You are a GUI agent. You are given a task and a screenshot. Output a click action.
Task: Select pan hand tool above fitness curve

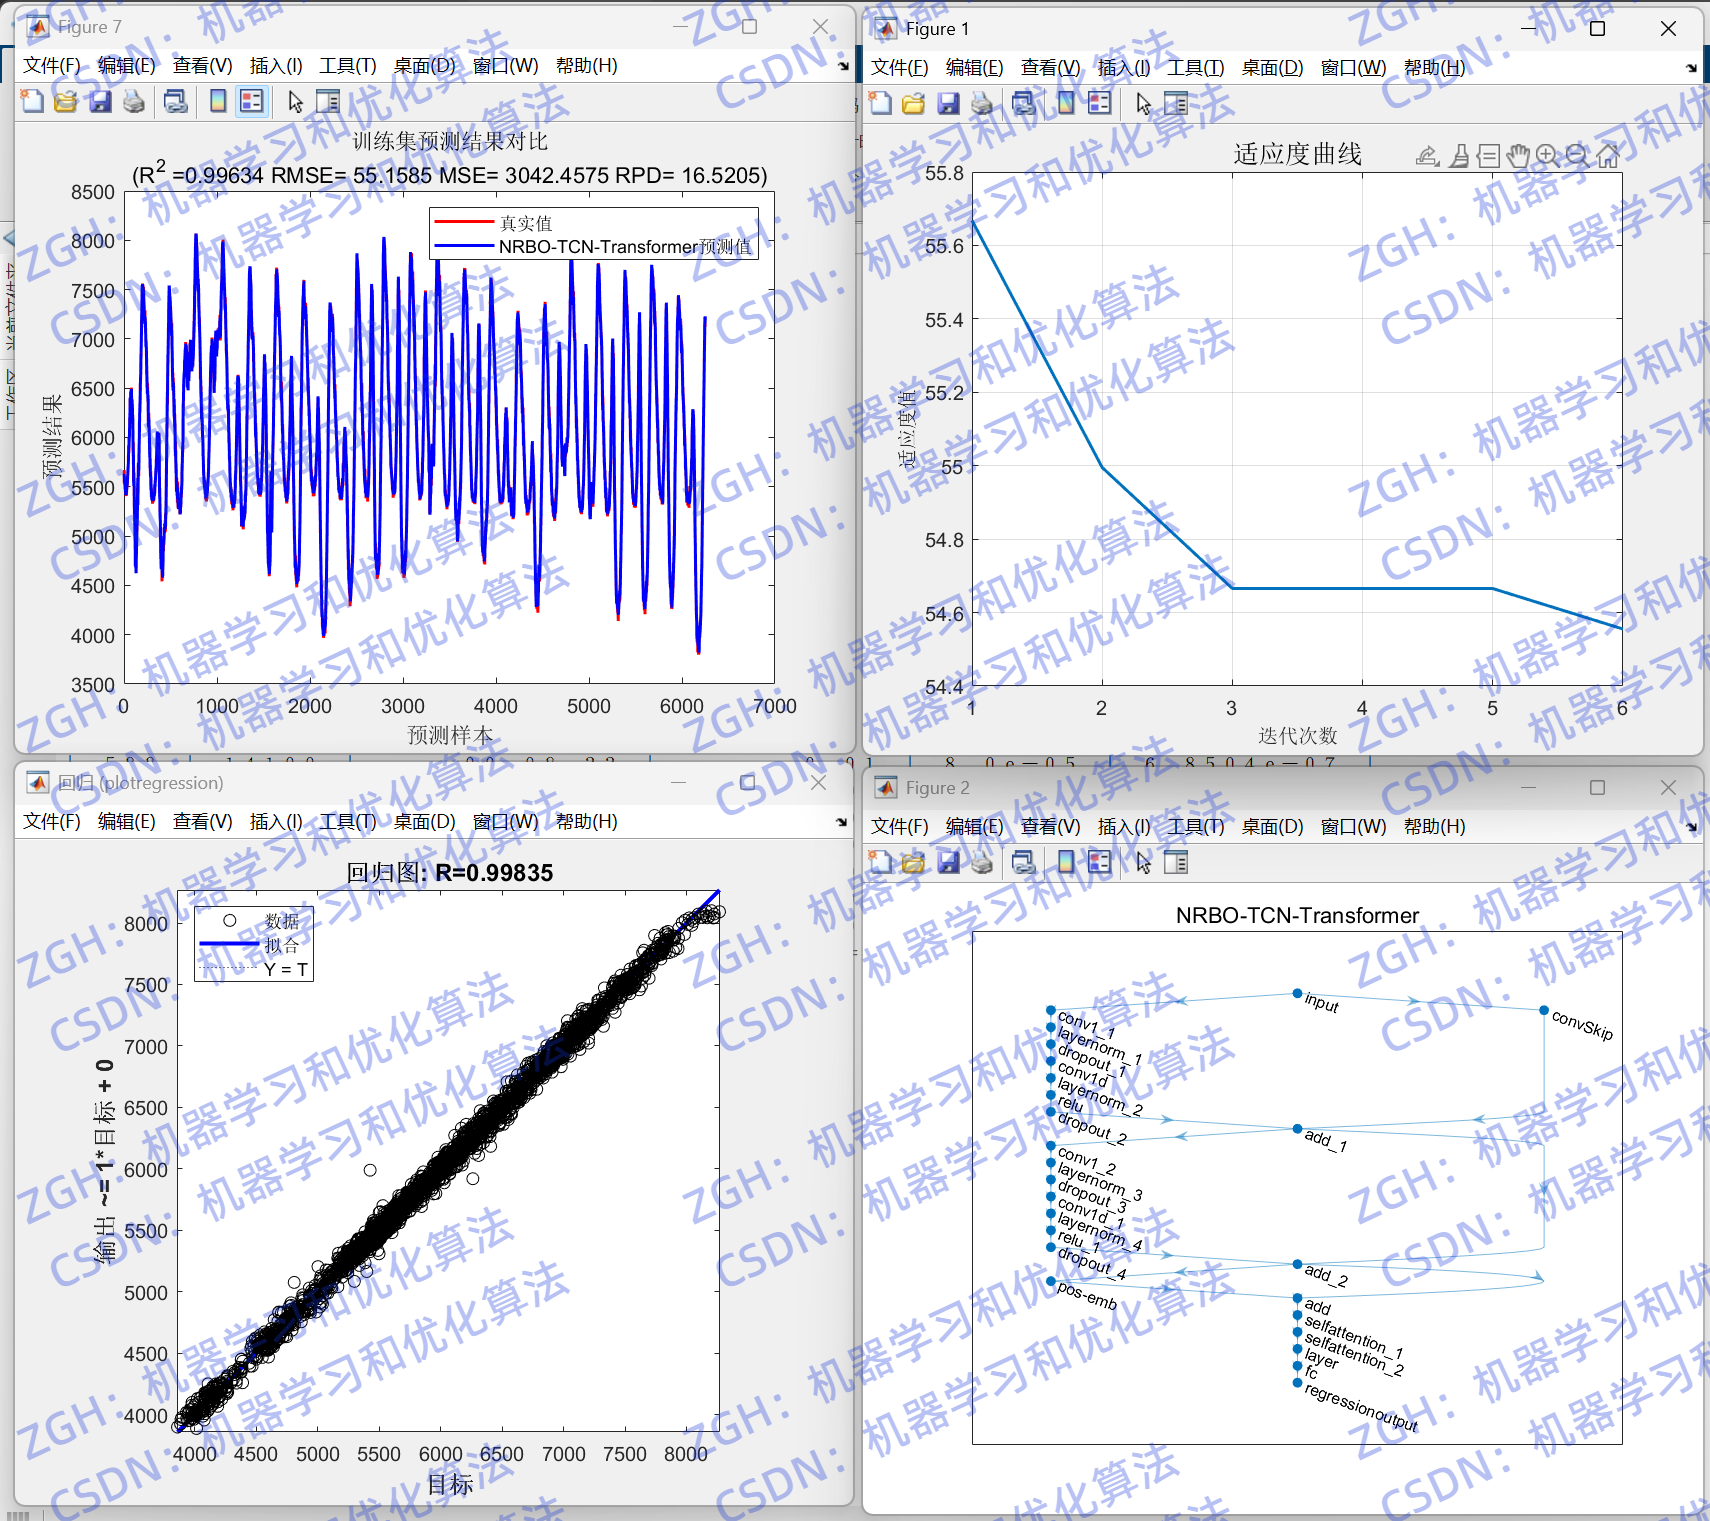(1518, 156)
